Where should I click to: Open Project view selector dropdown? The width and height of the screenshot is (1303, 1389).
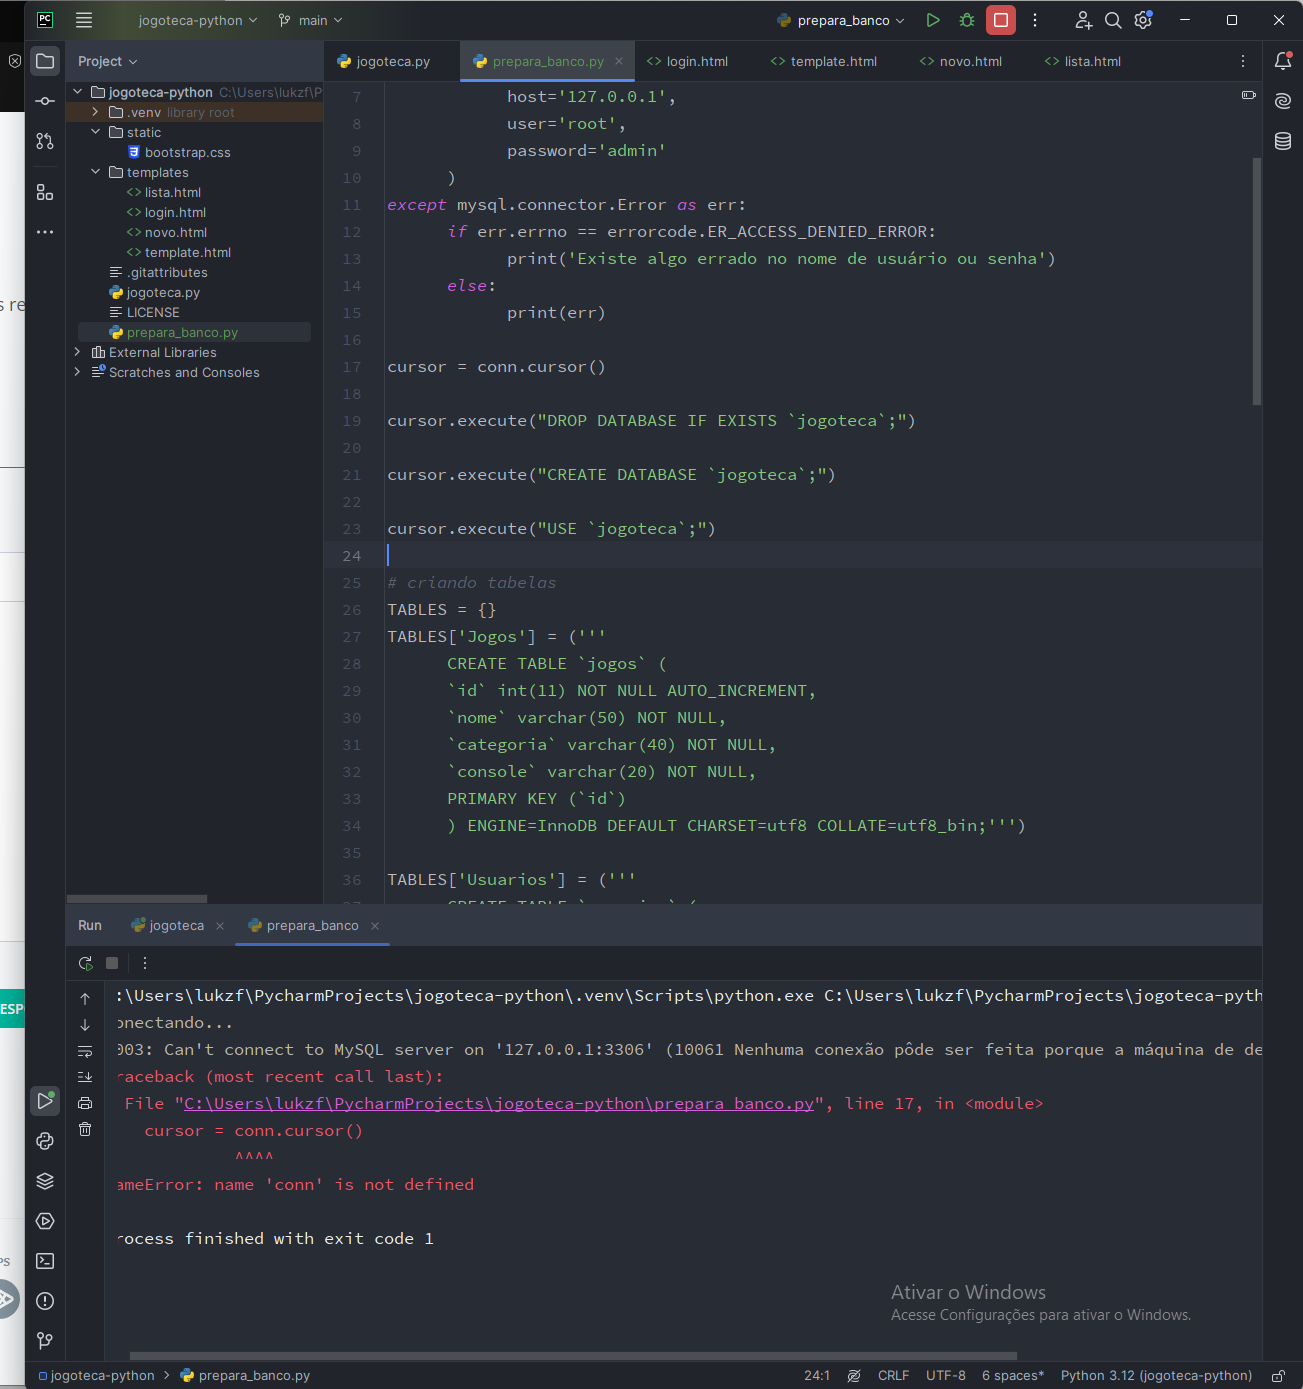(108, 61)
